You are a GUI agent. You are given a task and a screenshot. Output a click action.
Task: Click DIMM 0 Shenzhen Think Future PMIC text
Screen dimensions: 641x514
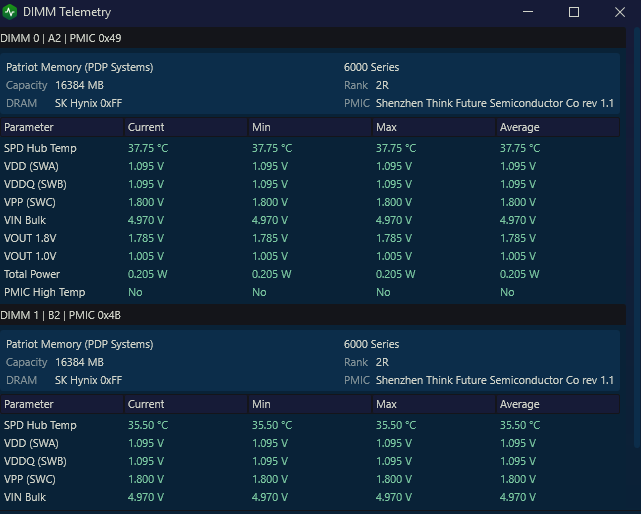[x=495, y=103]
